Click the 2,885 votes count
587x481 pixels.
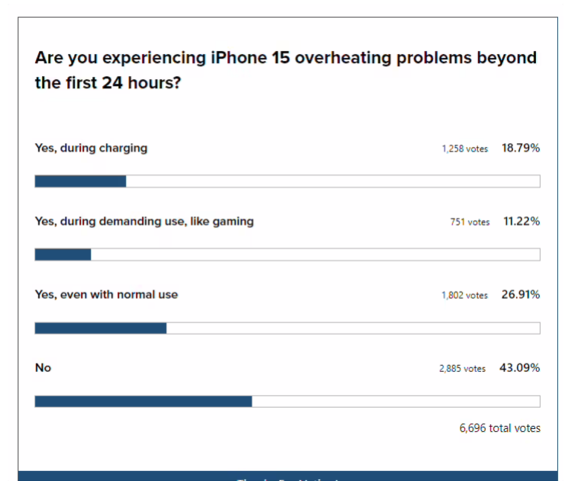click(462, 369)
